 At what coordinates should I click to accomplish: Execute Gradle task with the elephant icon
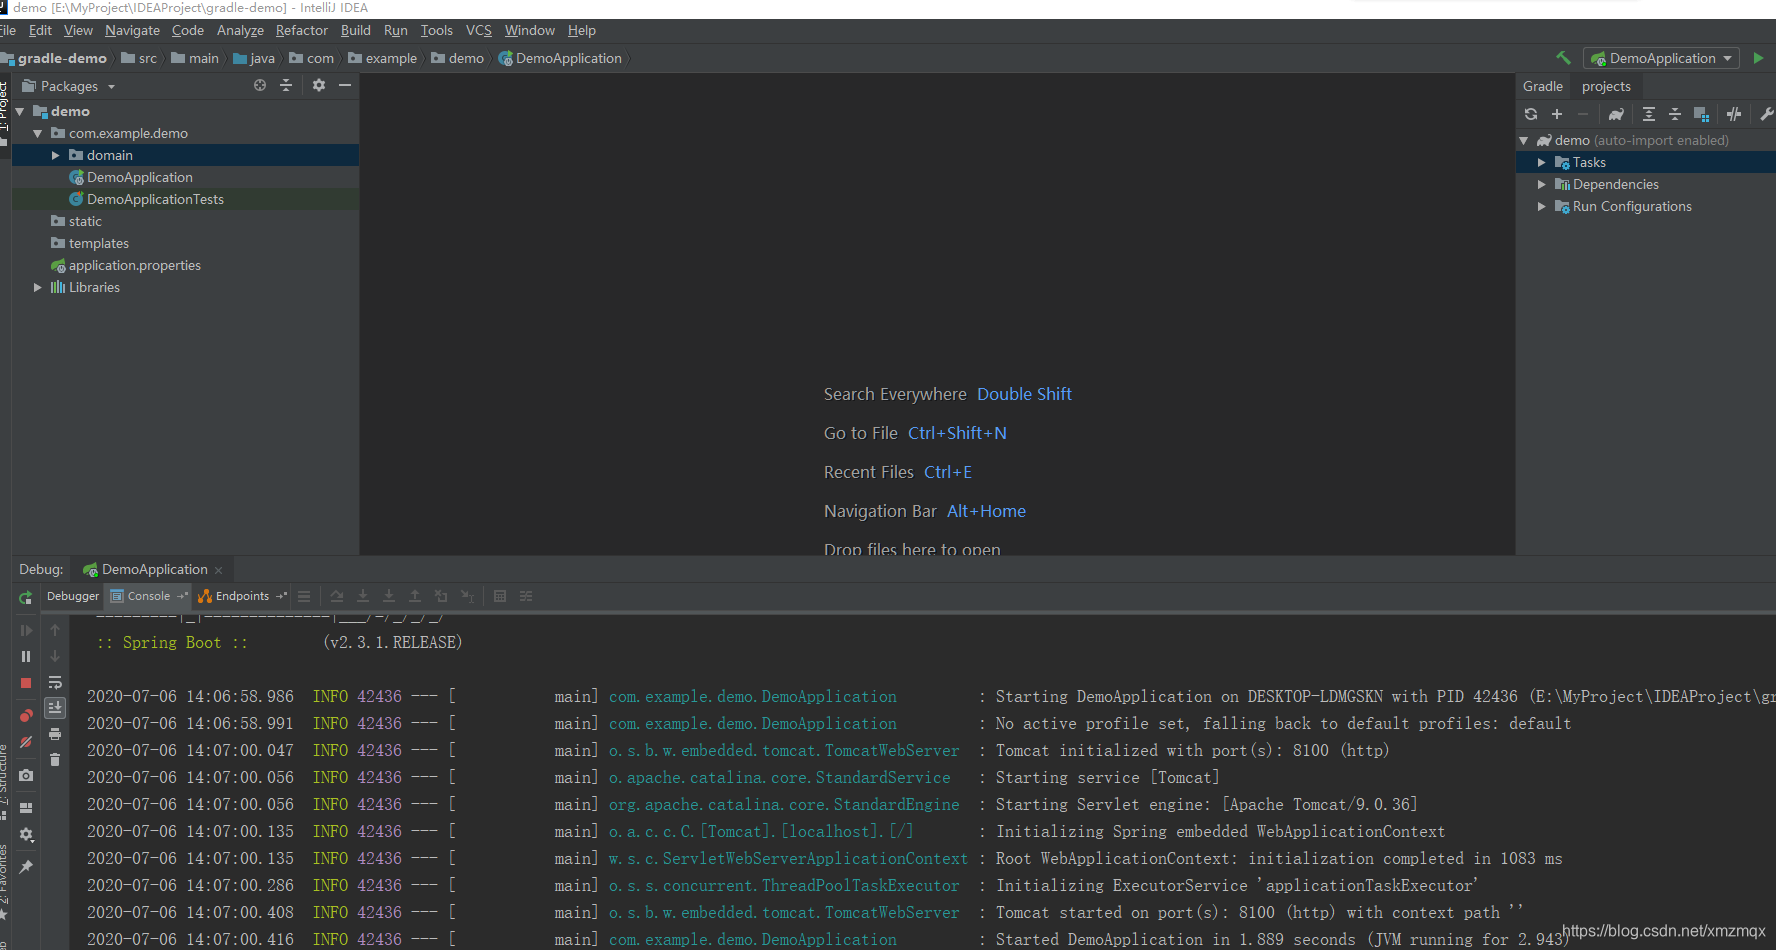(1616, 114)
